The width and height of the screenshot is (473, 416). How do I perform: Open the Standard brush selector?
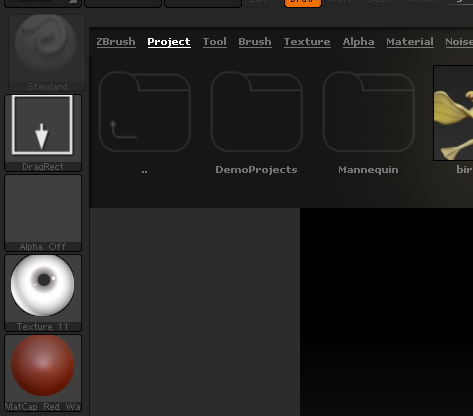tap(47, 53)
